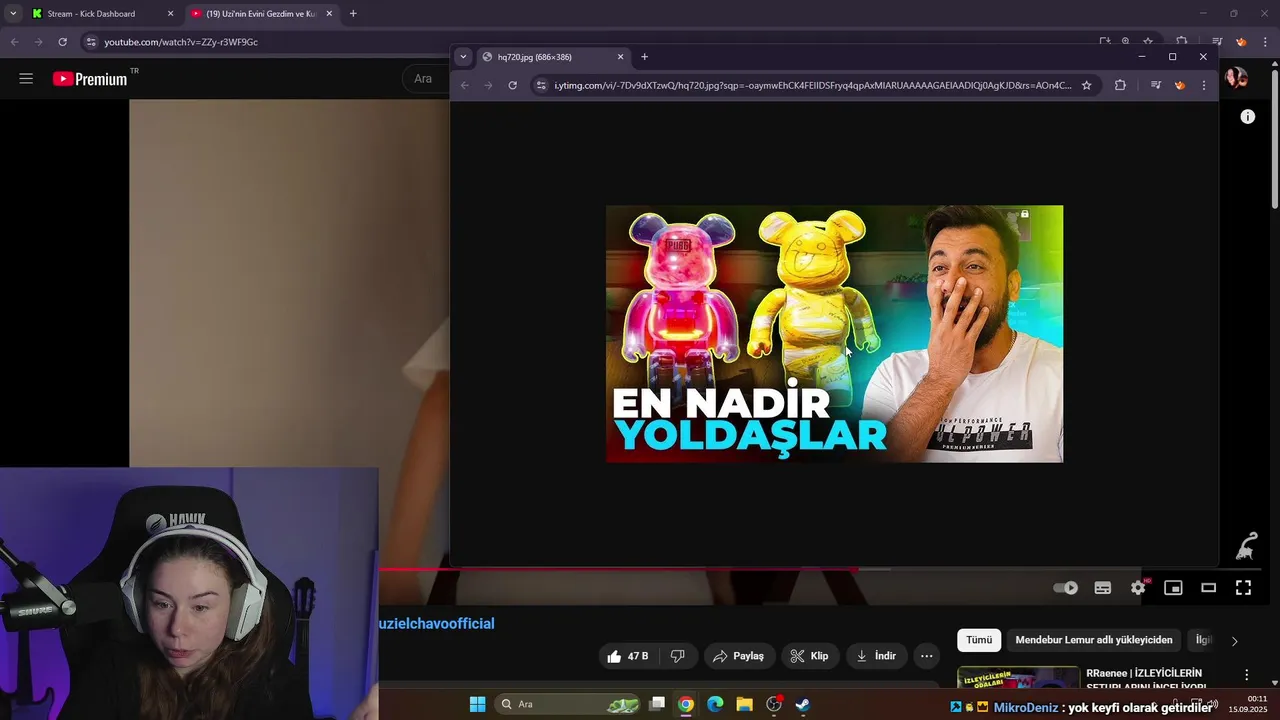
Task: Switch to Stream - Kick Dashboard tab
Action: point(91,14)
